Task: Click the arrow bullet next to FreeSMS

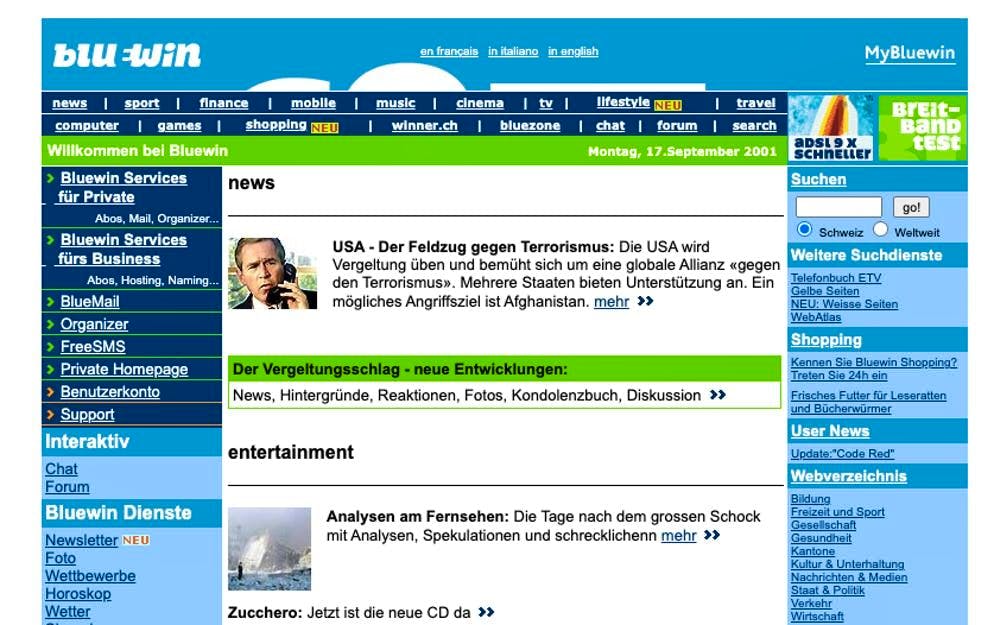Action: pos(51,347)
